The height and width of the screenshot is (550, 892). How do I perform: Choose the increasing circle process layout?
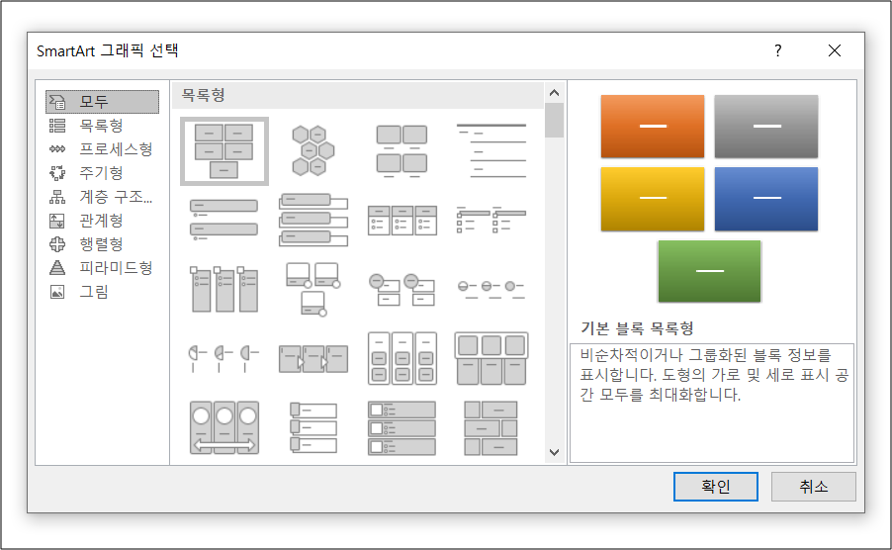tap(491, 290)
